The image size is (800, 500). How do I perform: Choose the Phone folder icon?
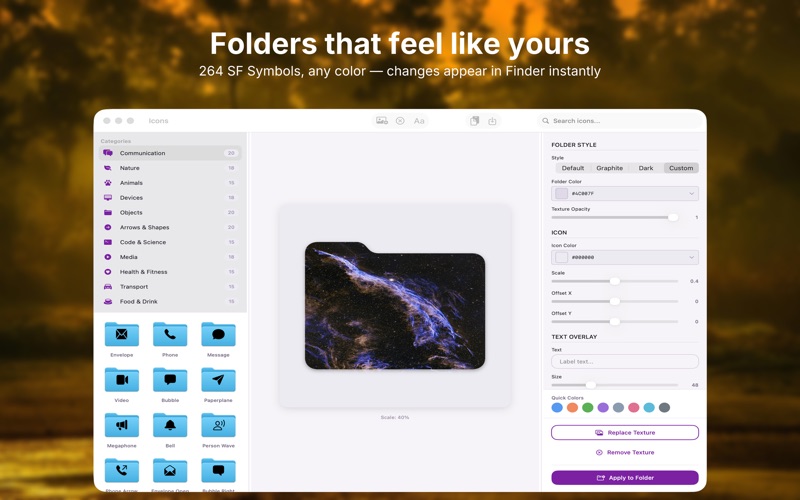tap(170, 334)
